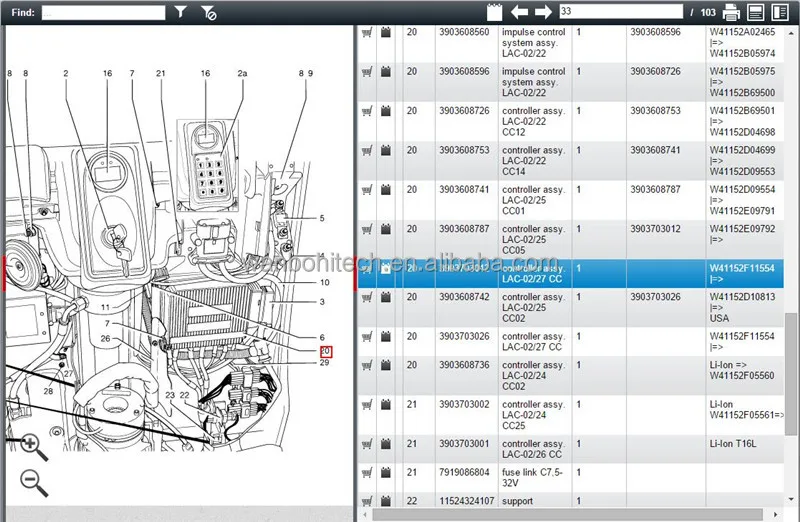Select the highlighted callout 20 in the diagram
Image resolution: width=800 pixels, height=522 pixels.
pyautogui.click(x=326, y=352)
